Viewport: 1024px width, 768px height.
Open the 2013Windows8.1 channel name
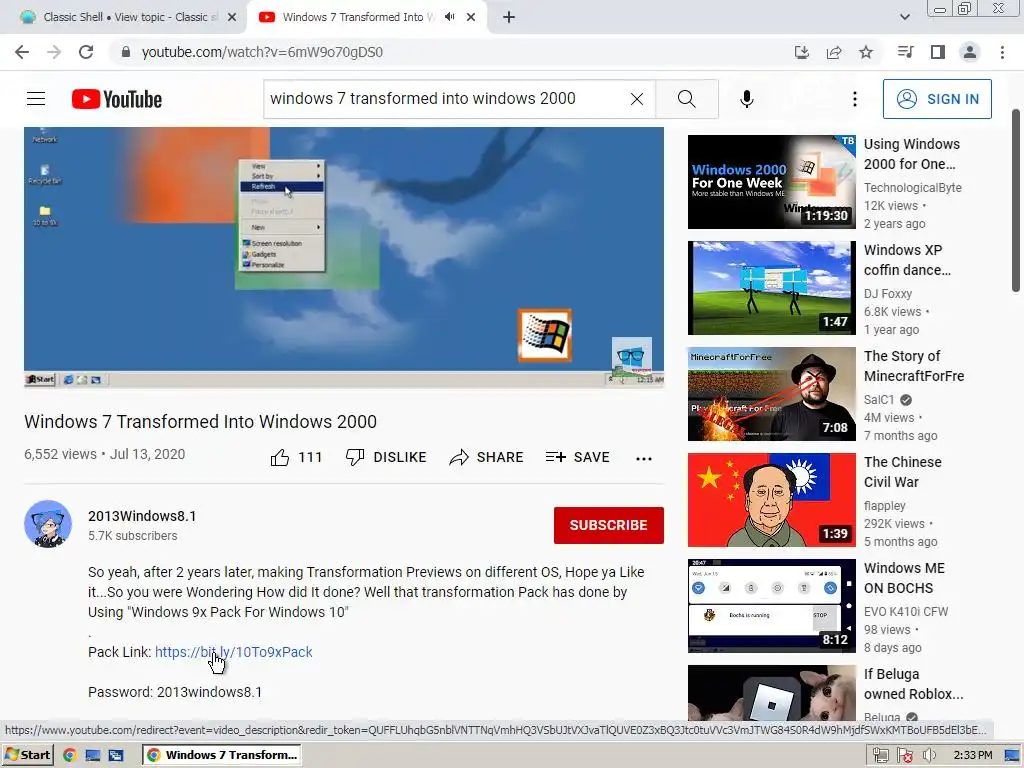(142, 516)
